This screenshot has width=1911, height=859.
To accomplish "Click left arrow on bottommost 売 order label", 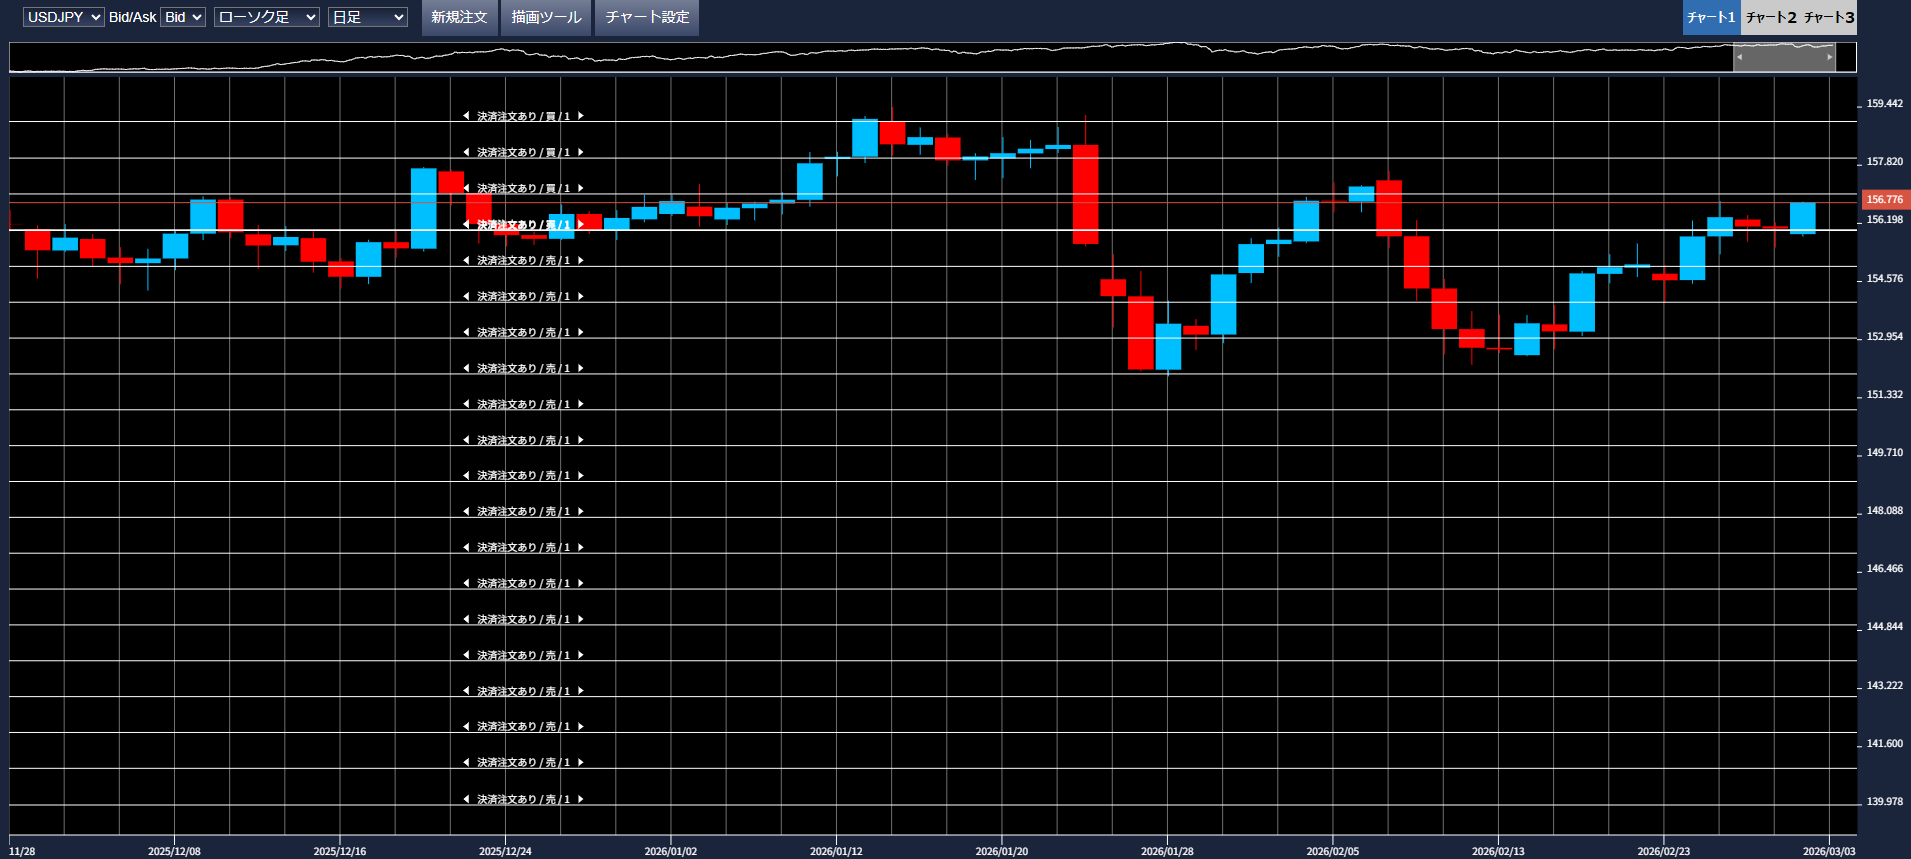I will point(466,799).
